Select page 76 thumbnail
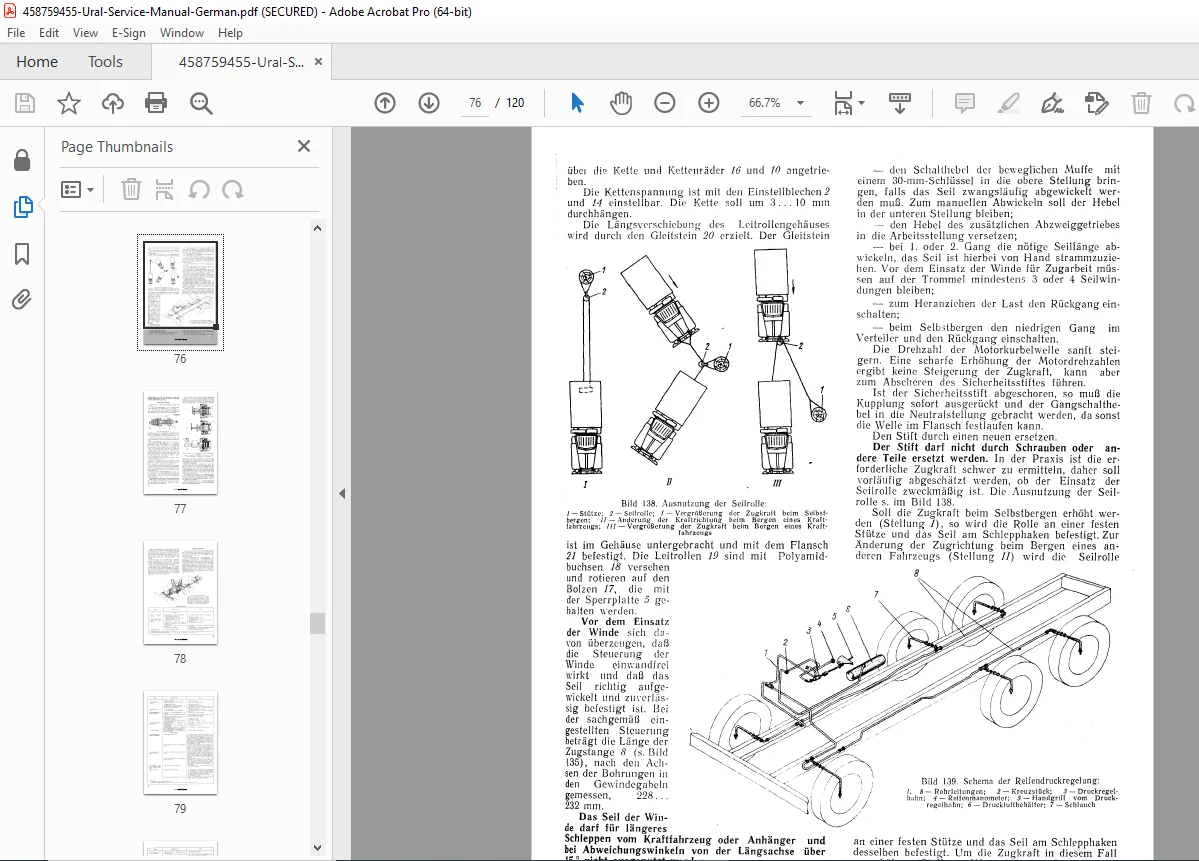Viewport: 1199px width, 861px height. [x=180, y=293]
